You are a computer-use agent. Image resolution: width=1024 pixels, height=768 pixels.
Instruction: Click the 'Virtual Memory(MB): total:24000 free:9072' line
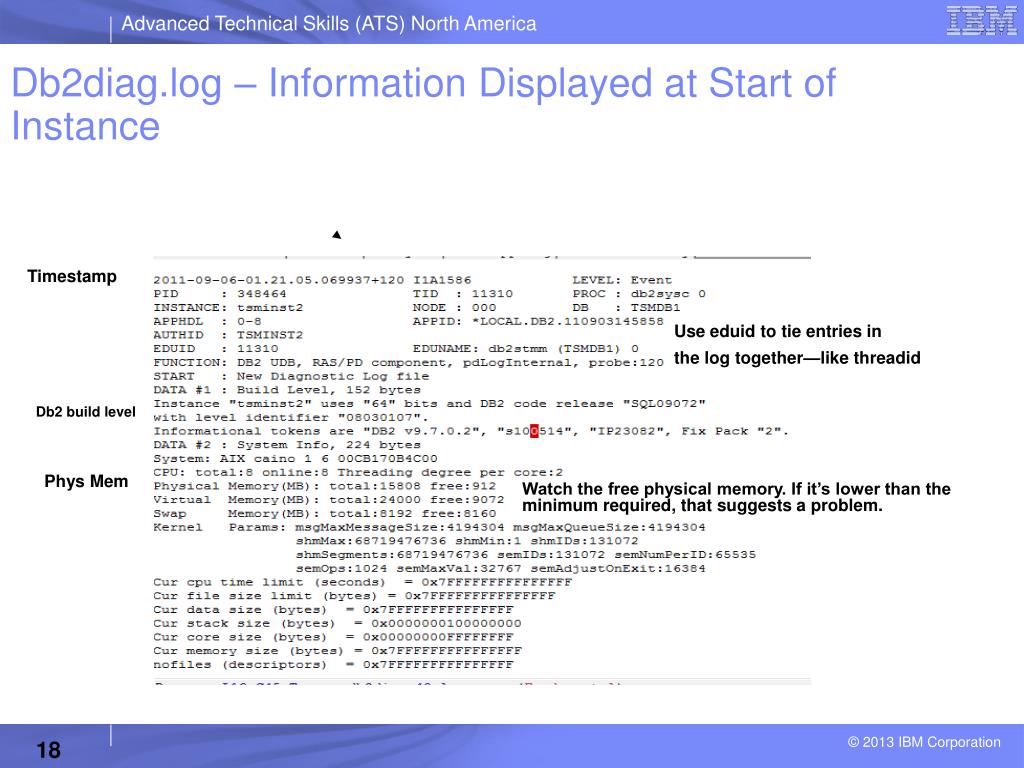pos(329,500)
